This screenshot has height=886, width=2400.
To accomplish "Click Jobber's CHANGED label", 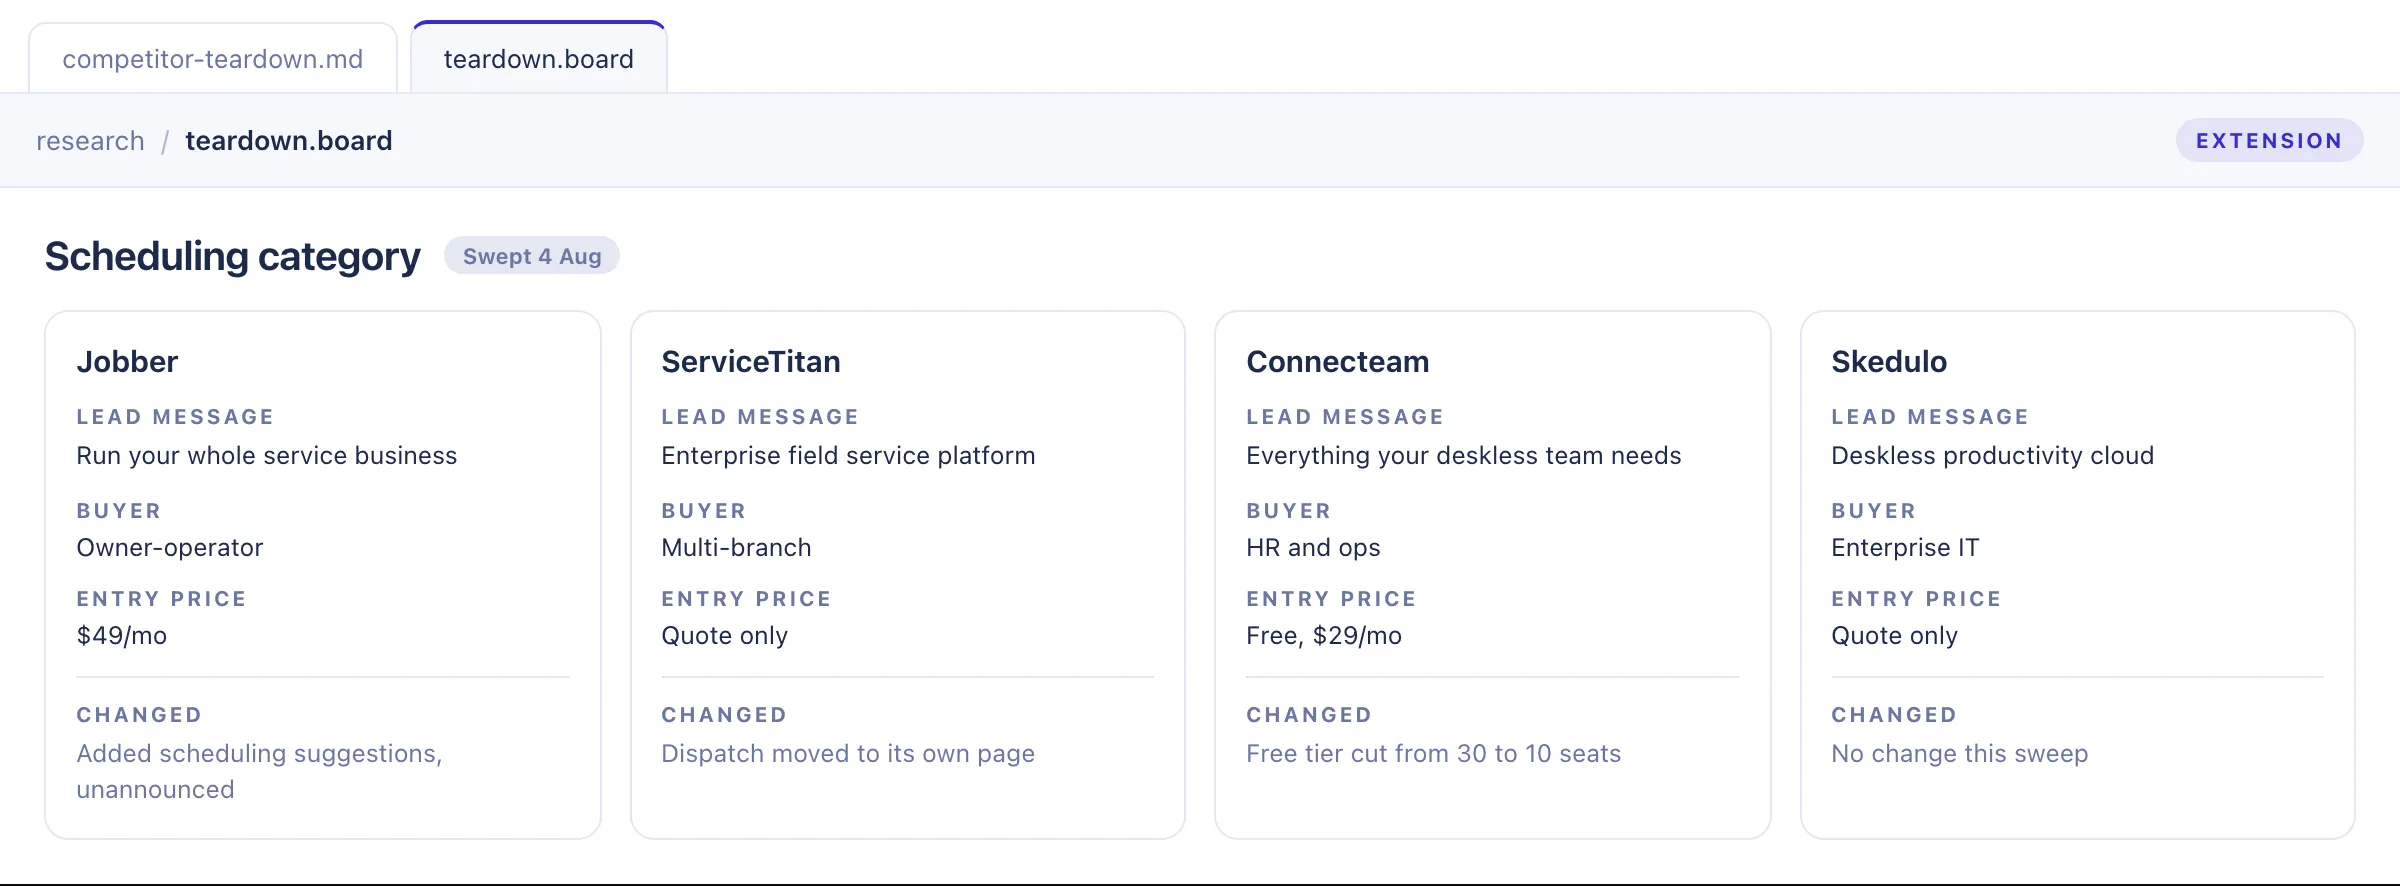I will (x=139, y=715).
